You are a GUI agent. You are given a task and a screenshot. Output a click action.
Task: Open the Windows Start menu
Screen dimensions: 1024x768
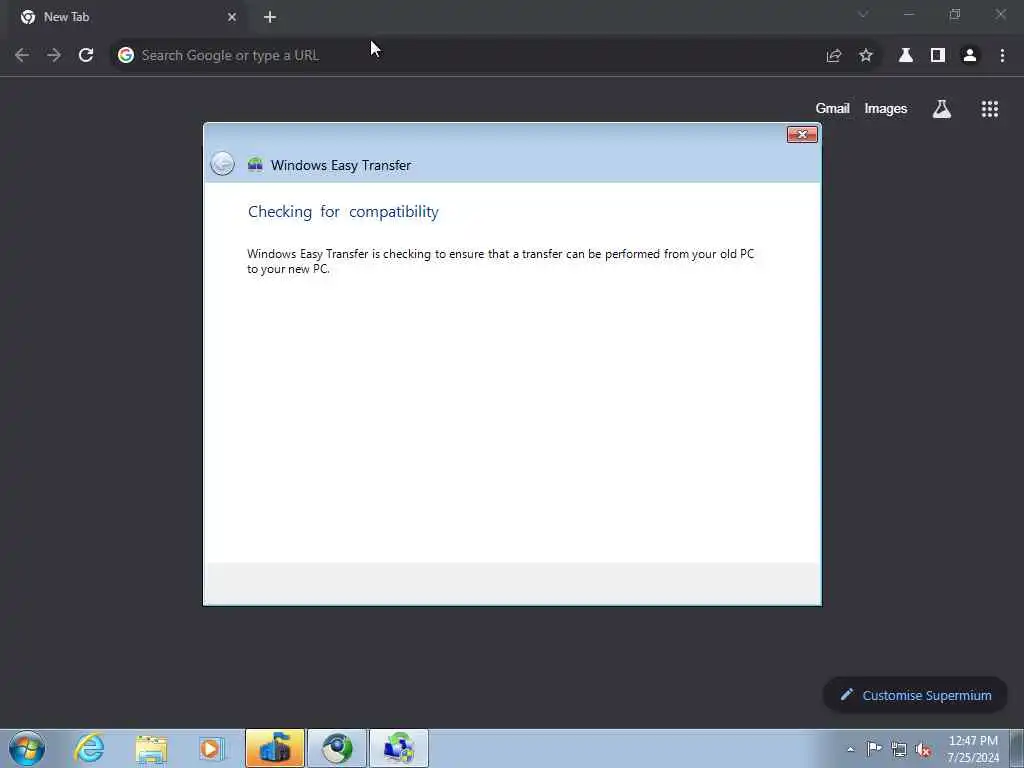(27, 748)
